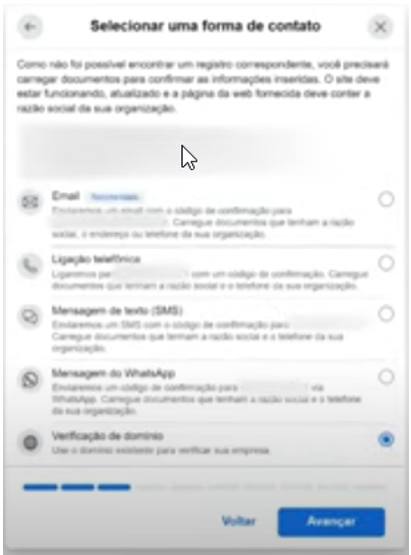This screenshot has width=411, height=555.
Task: Click the domain verification globe icon
Action: tap(30, 442)
